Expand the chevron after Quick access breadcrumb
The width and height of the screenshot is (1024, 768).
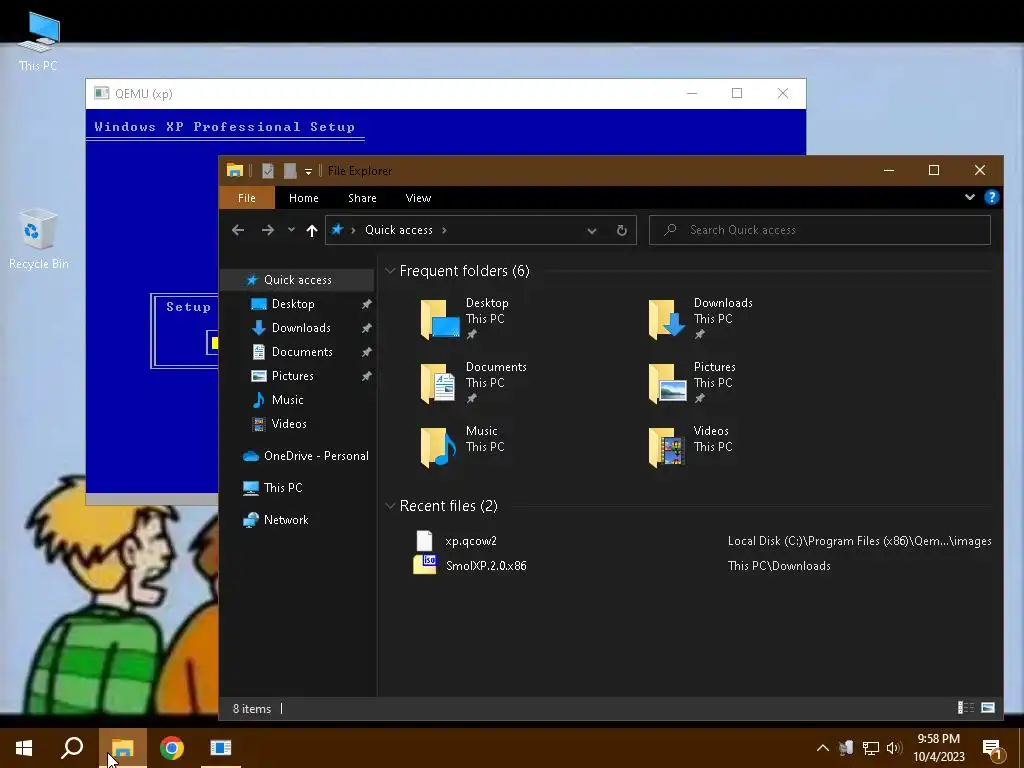[445, 230]
